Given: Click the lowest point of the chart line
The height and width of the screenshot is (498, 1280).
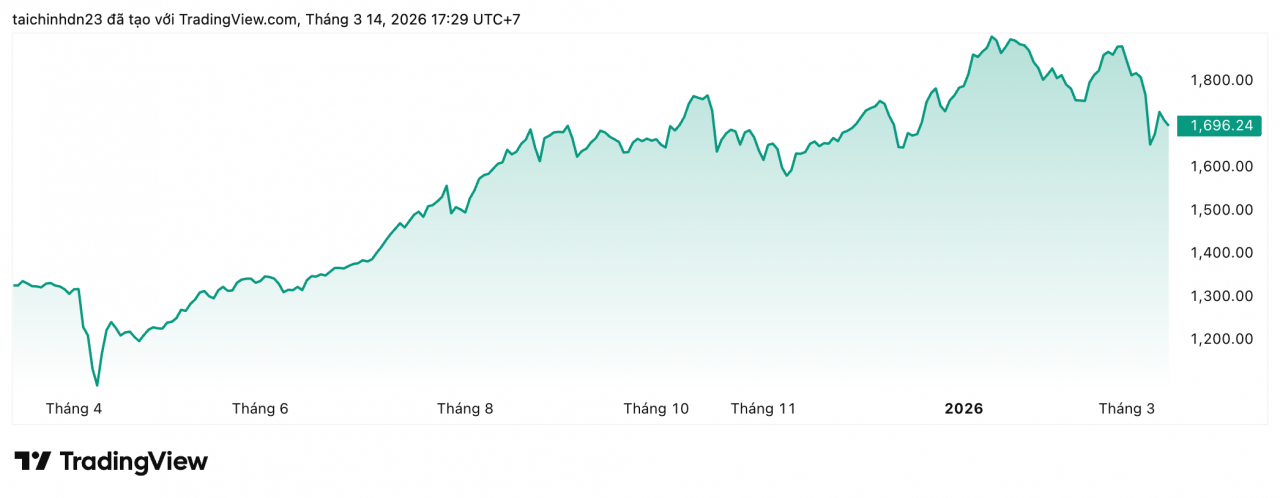Looking at the screenshot, I should [97, 385].
